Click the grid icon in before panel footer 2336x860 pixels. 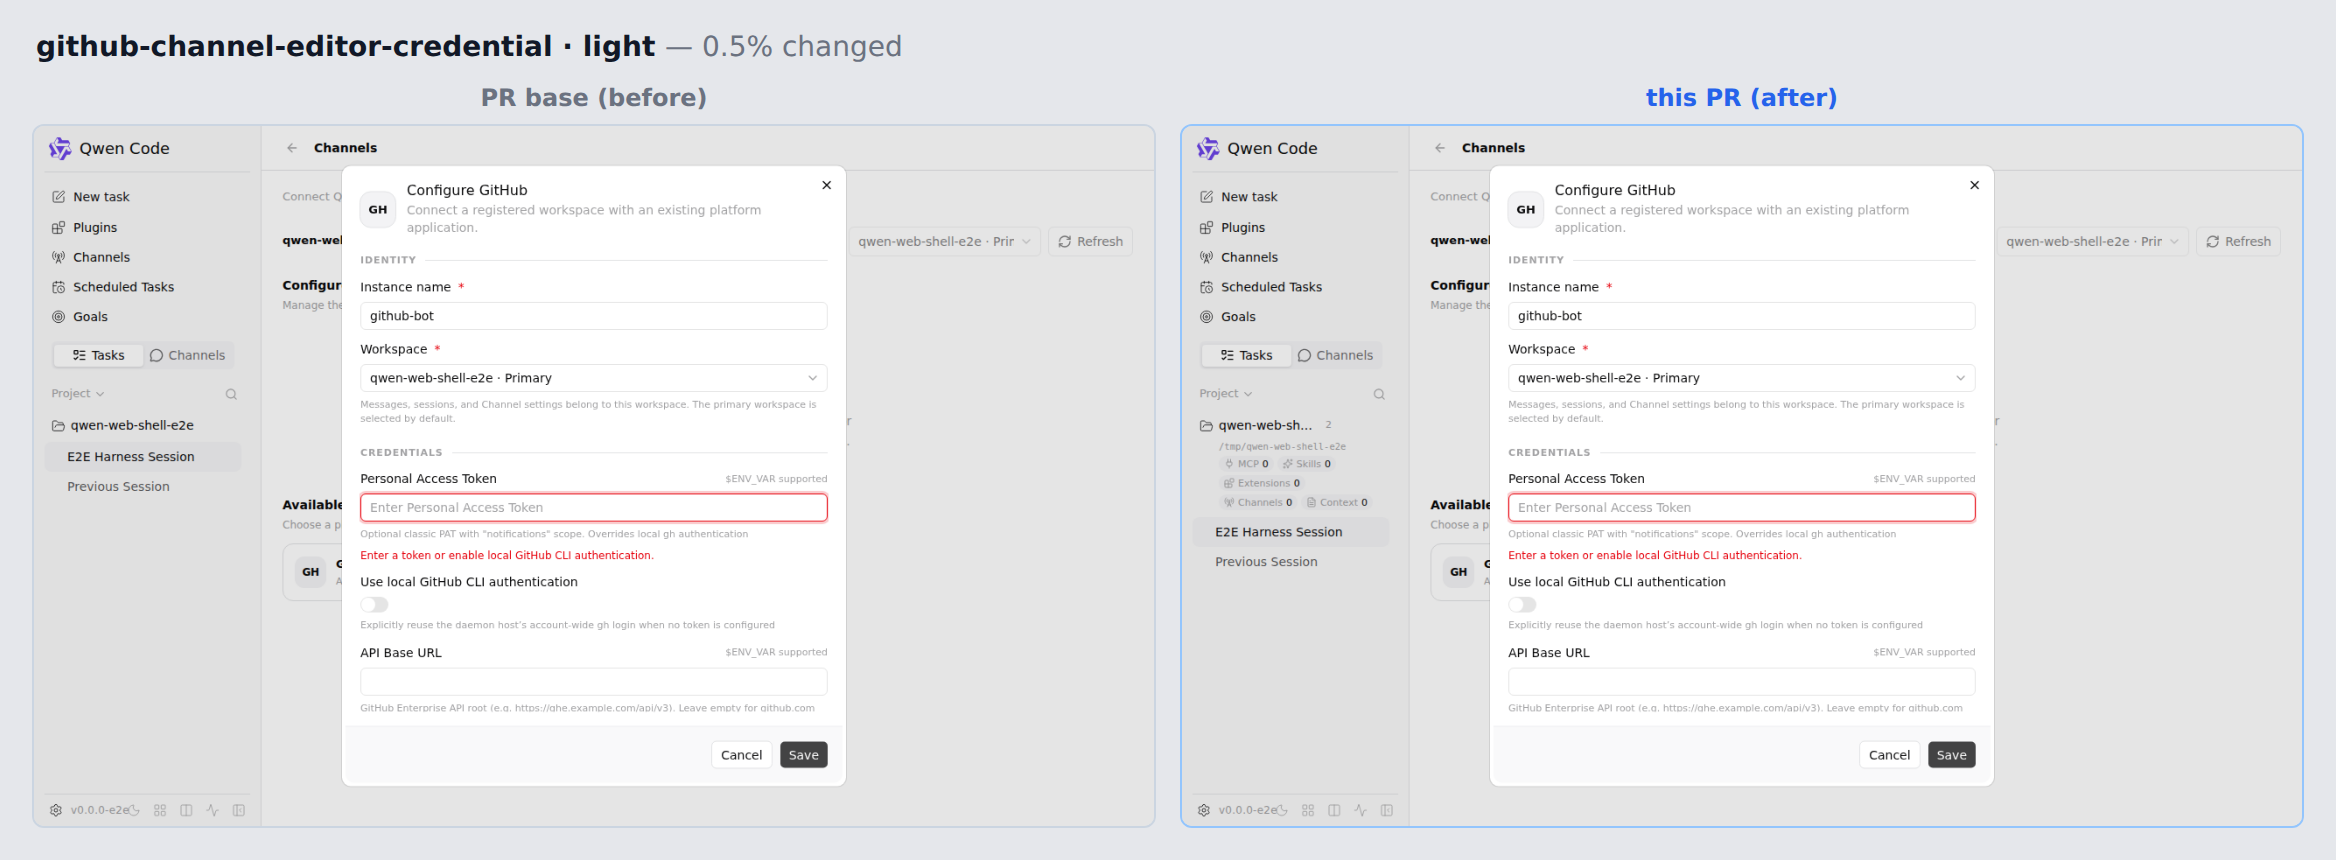click(160, 810)
